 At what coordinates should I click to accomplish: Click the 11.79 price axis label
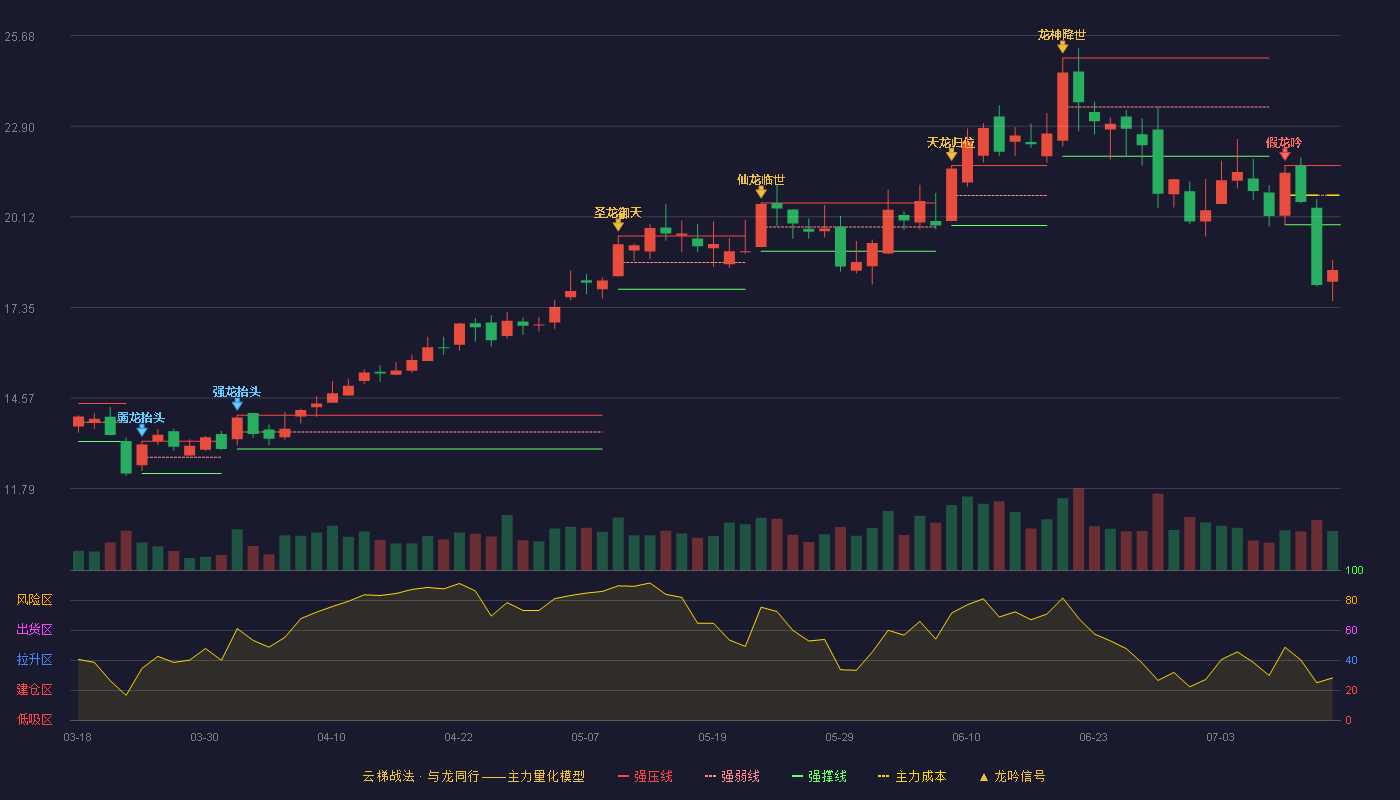[19, 490]
